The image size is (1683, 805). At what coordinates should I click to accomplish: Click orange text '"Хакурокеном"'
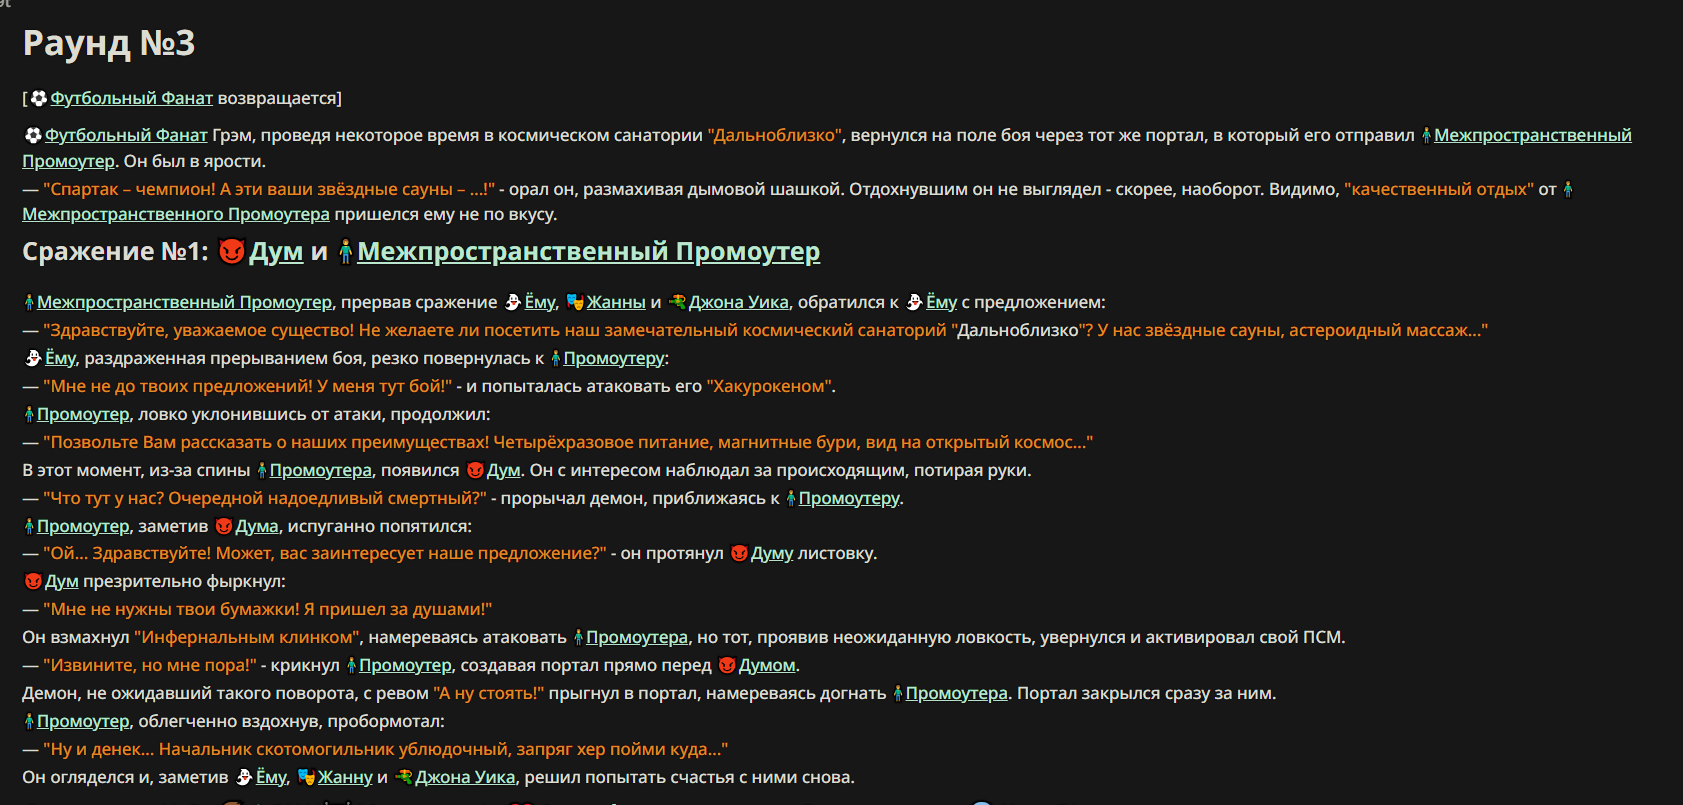coord(768,386)
